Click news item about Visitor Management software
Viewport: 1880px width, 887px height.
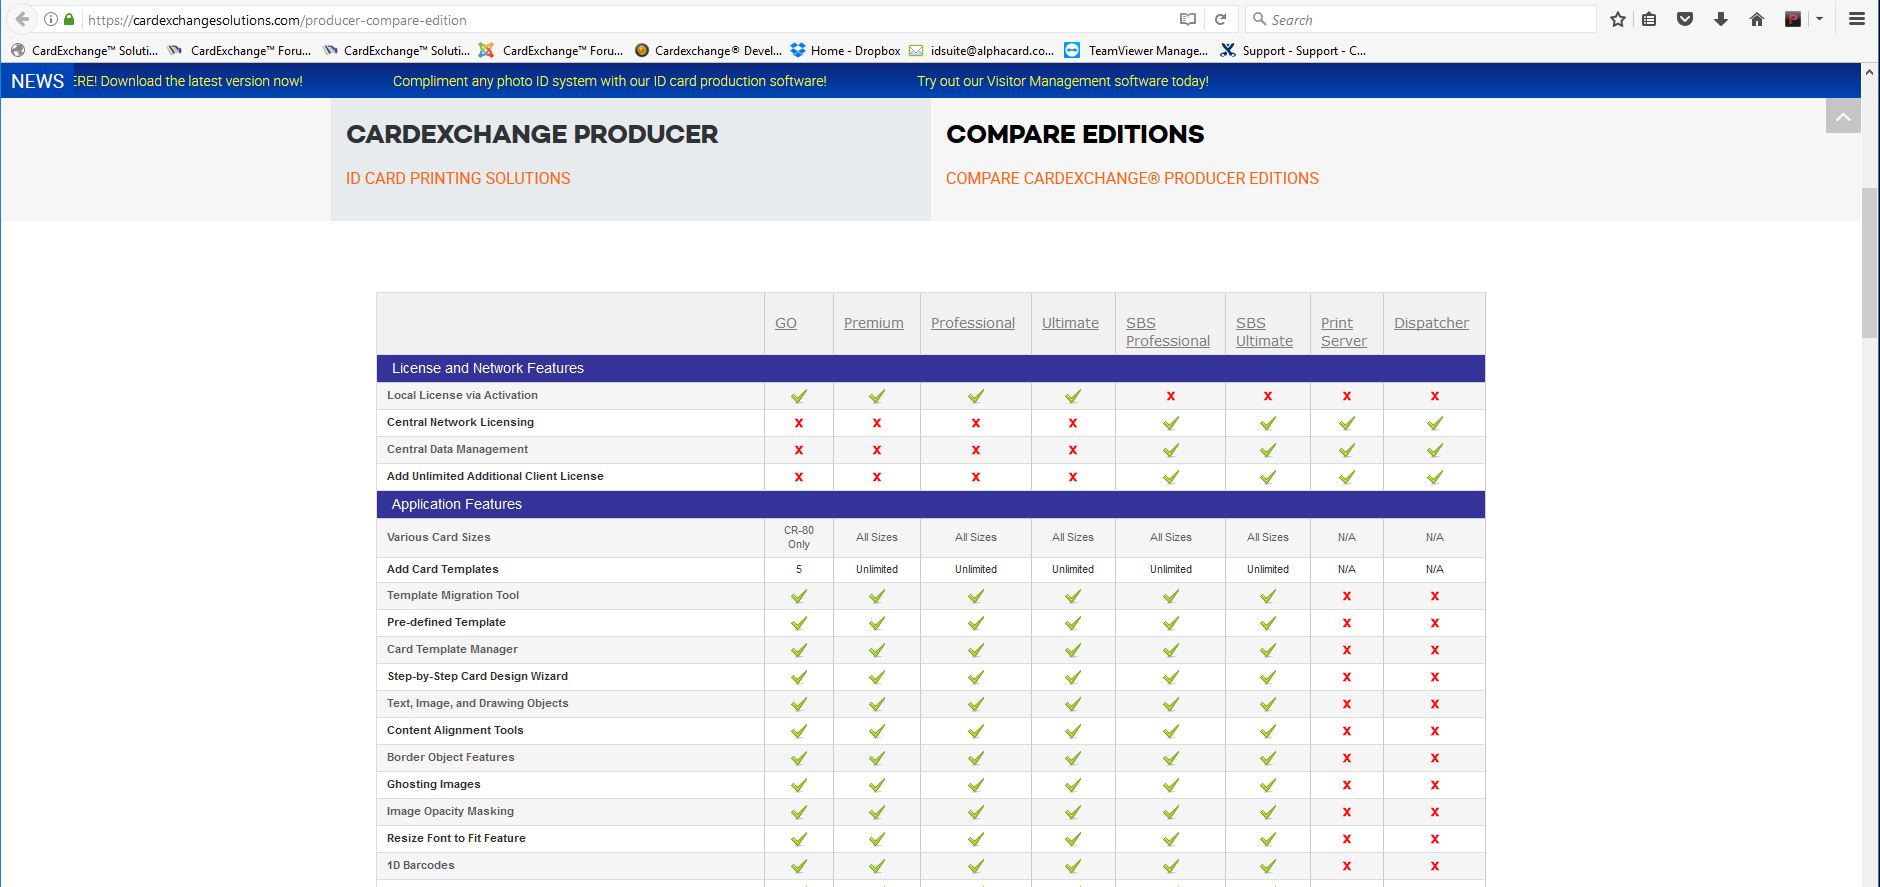coord(1063,81)
